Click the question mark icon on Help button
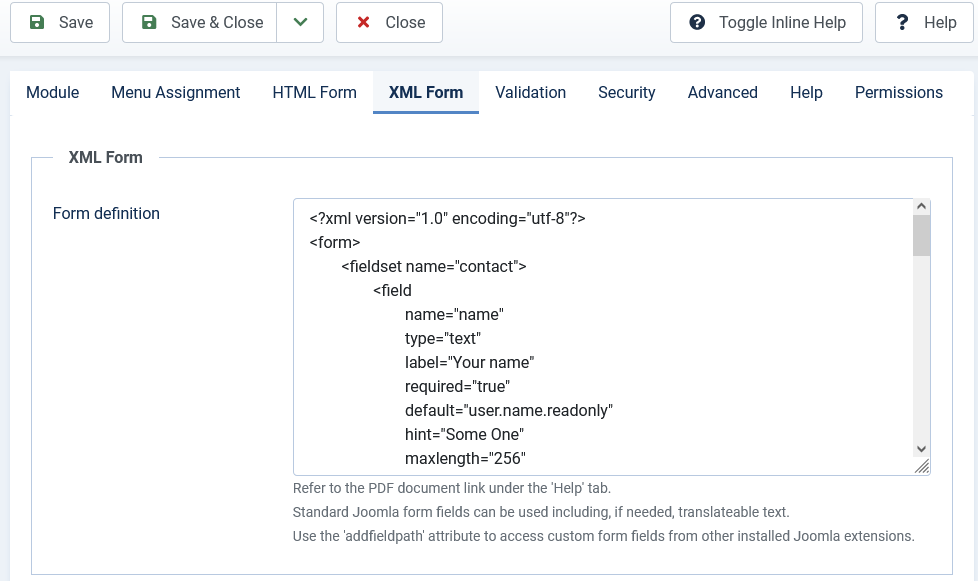Image resolution: width=978 pixels, height=581 pixels. 902,22
